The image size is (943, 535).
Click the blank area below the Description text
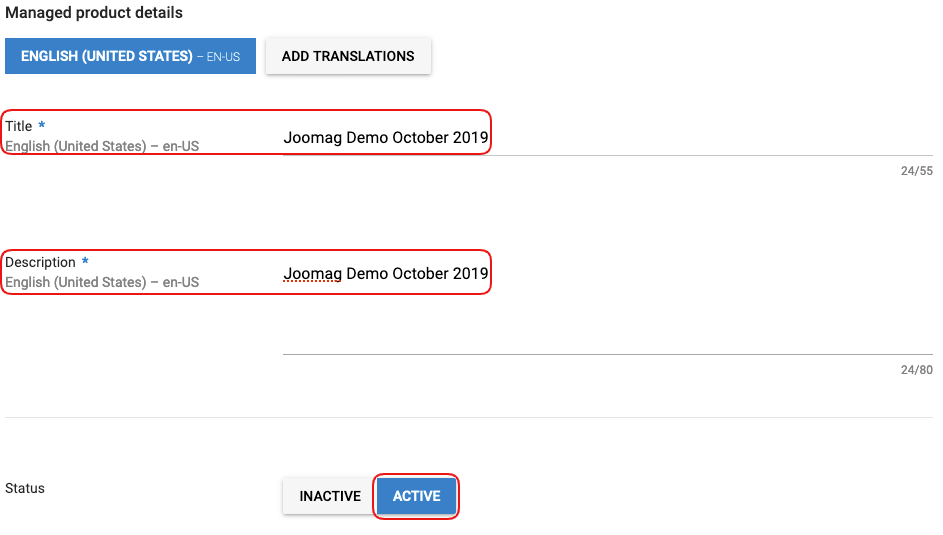[x=600, y=322]
